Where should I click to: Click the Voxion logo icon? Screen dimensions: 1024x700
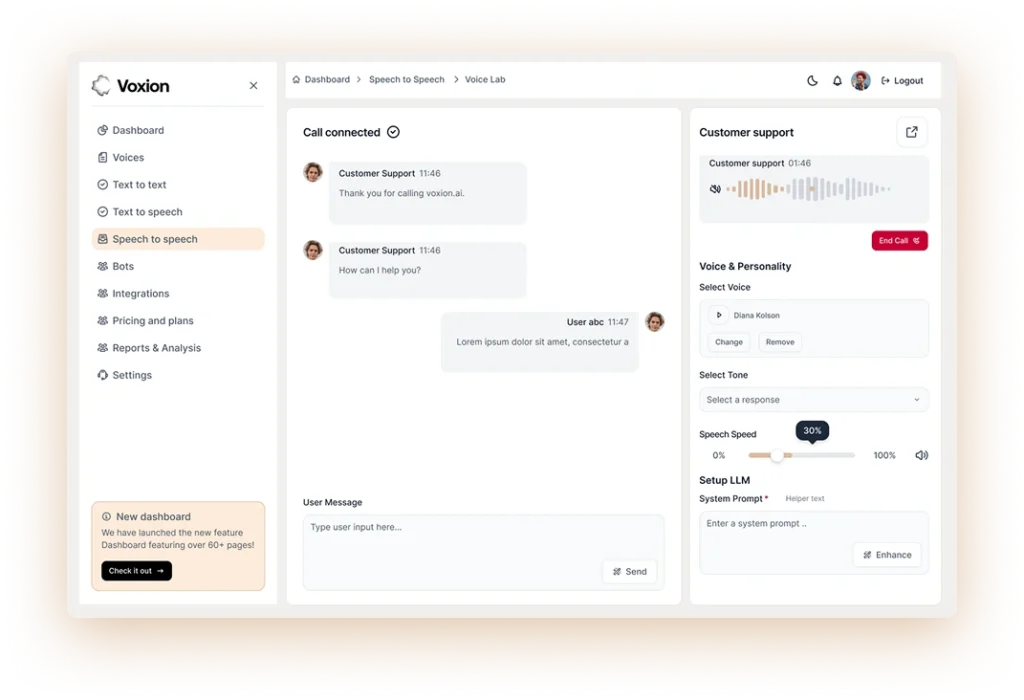point(101,85)
